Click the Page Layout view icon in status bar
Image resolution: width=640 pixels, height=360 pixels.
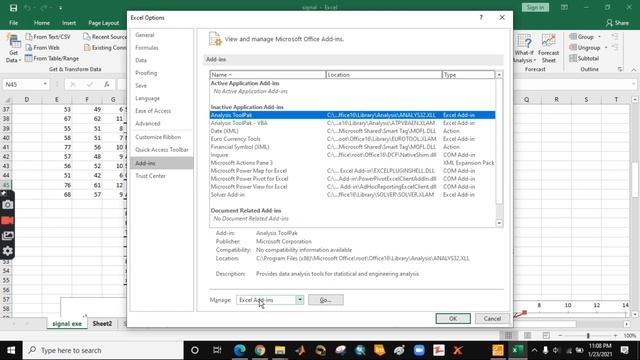click(527, 336)
